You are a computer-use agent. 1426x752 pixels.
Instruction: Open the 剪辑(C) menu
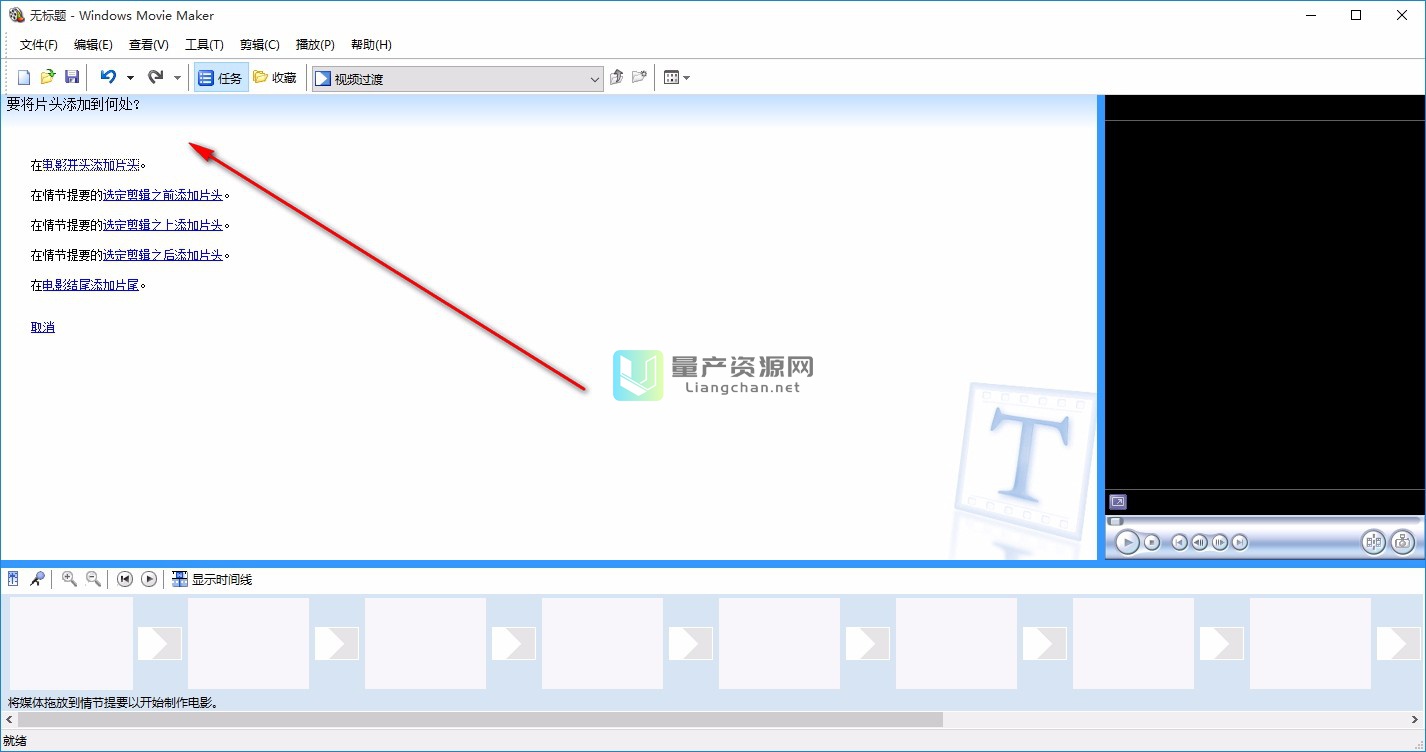tap(260, 45)
